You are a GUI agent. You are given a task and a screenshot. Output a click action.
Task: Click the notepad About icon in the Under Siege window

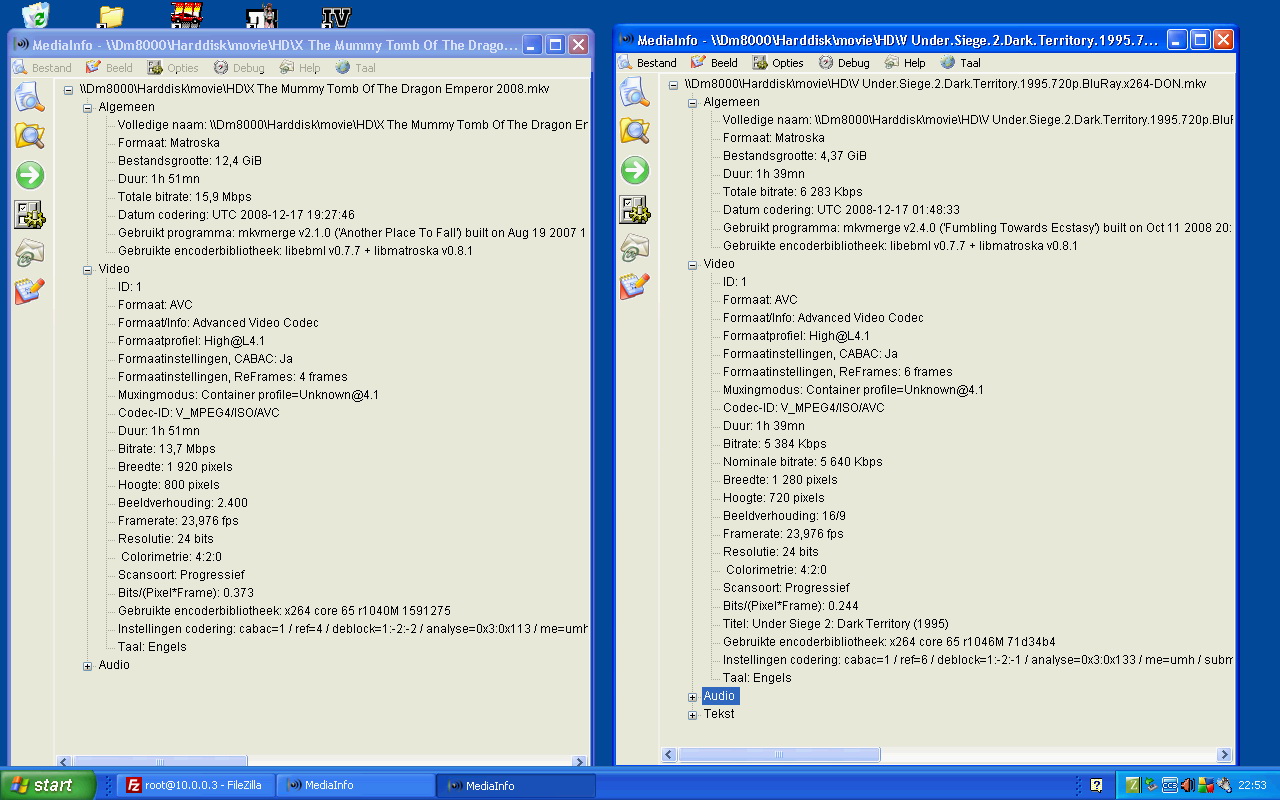coord(634,286)
